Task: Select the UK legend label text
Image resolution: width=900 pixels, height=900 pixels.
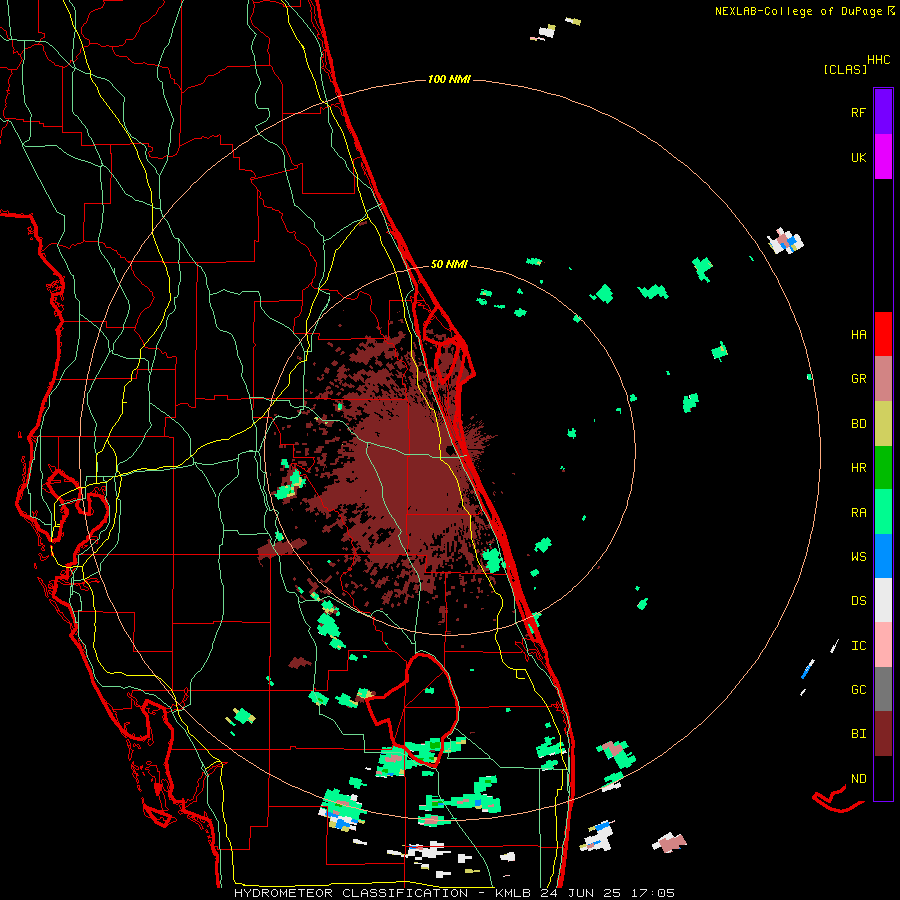Action: (x=858, y=158)
